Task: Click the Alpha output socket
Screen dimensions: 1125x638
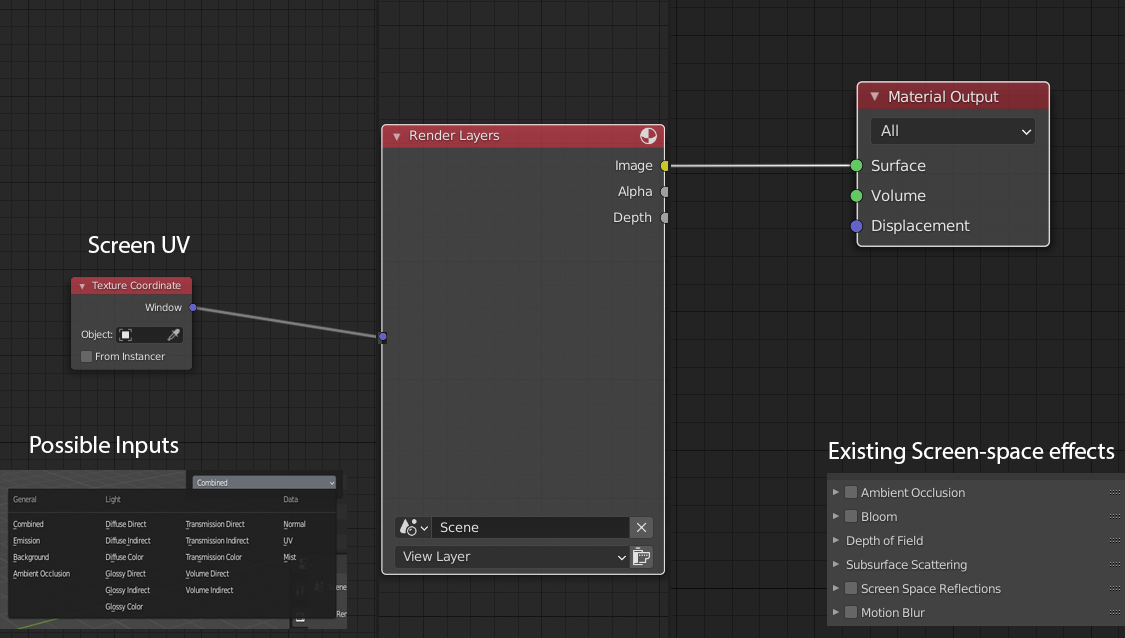Action: coord(665,192)
